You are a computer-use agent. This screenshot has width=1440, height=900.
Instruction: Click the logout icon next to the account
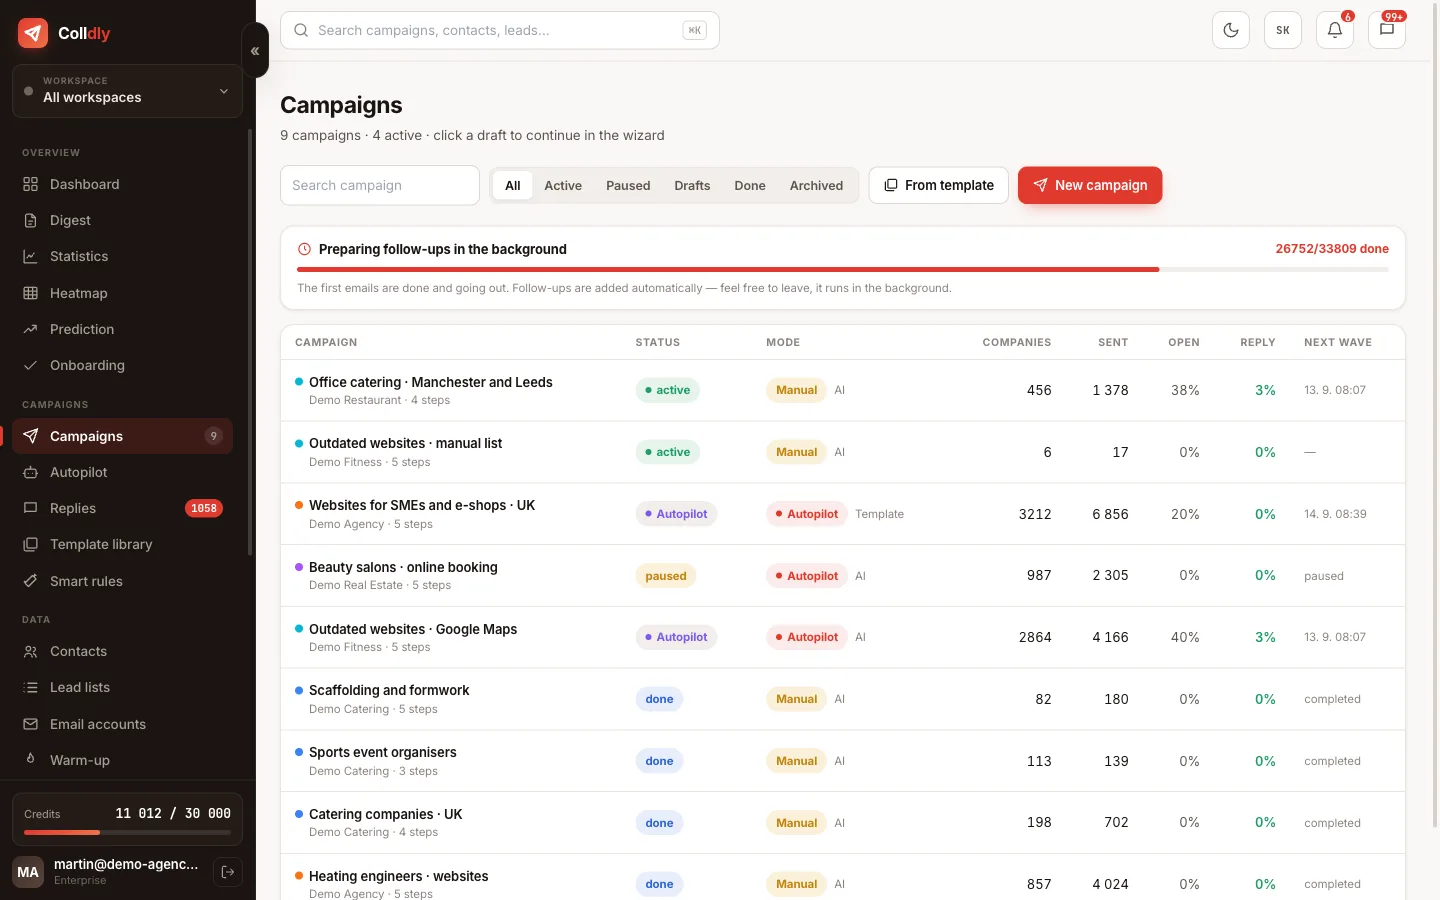[228, 872]
